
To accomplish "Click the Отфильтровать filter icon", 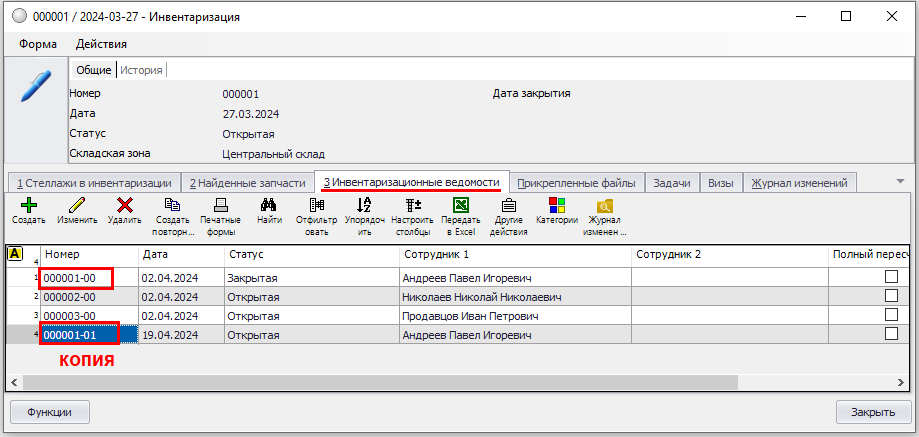I will (x=317, y=205).
